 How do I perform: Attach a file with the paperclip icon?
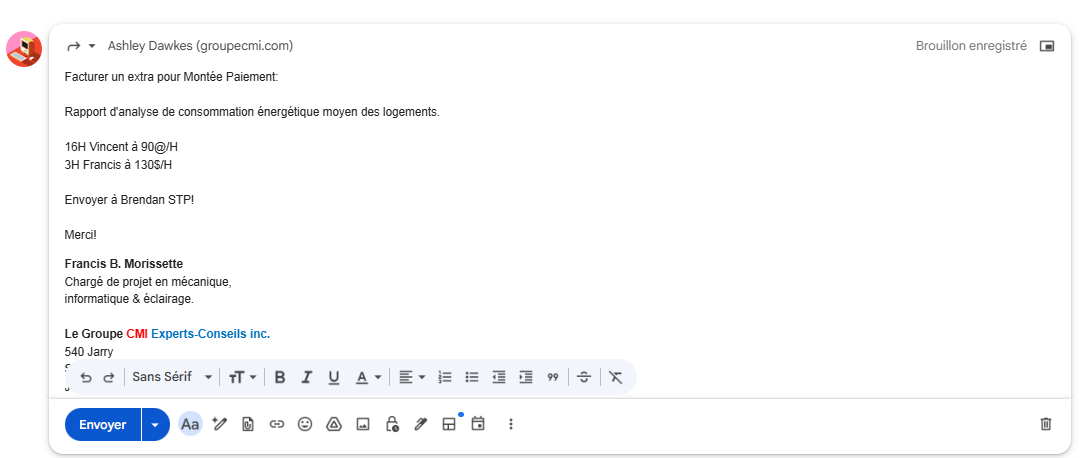(248, 424)
